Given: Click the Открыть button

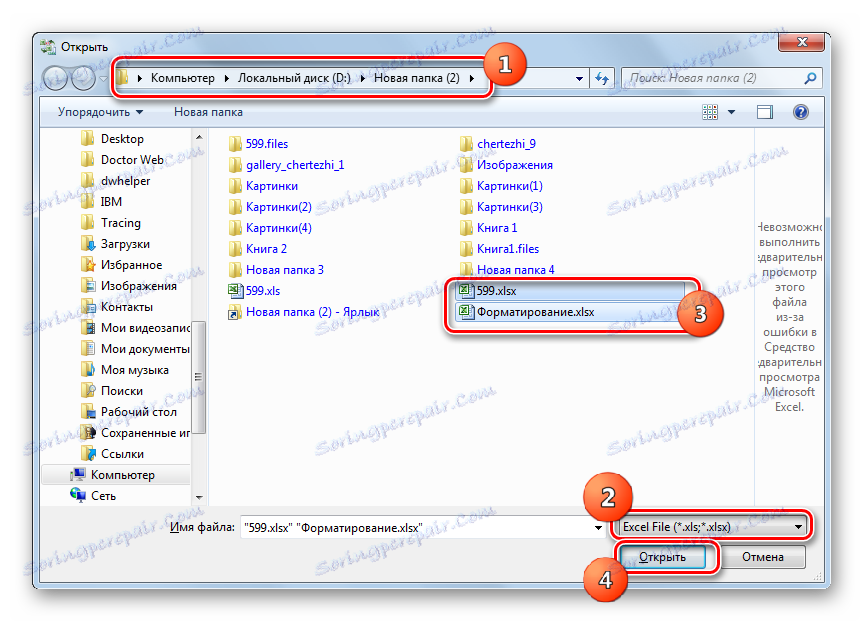Looking at the screenshot, I should pyautogui.click(x=662, y=557).
